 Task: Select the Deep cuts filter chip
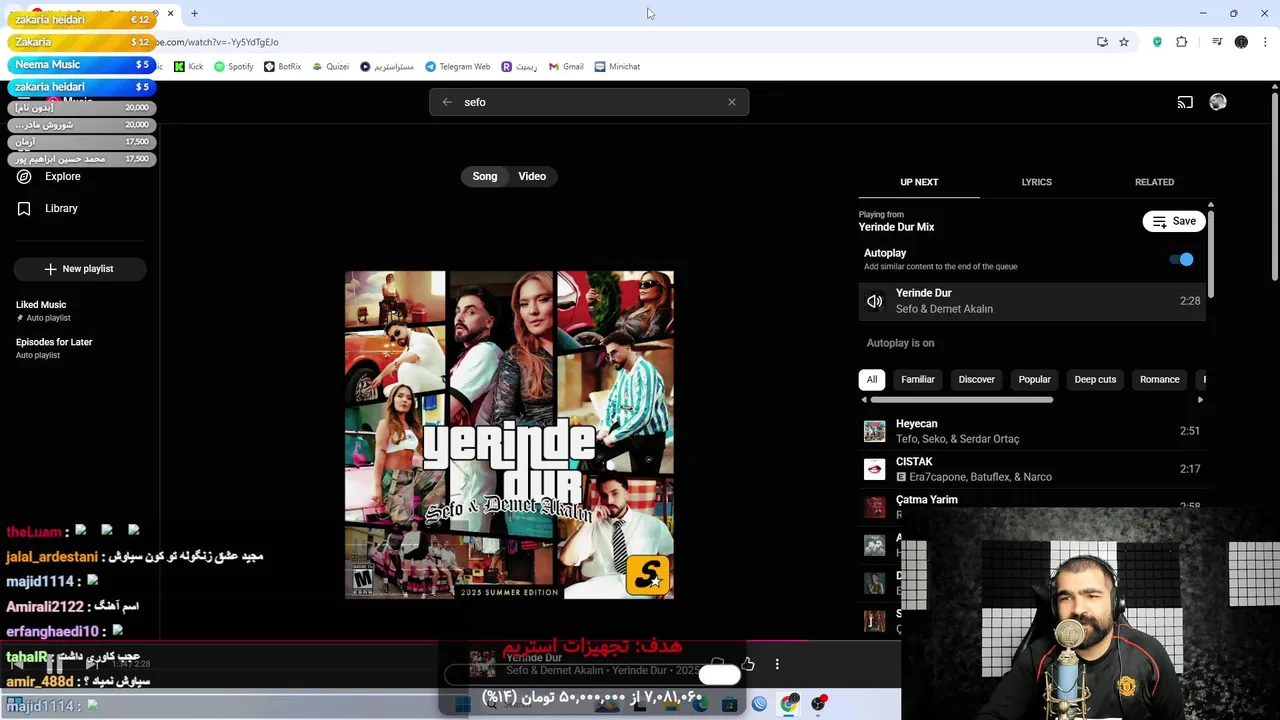1095,380
